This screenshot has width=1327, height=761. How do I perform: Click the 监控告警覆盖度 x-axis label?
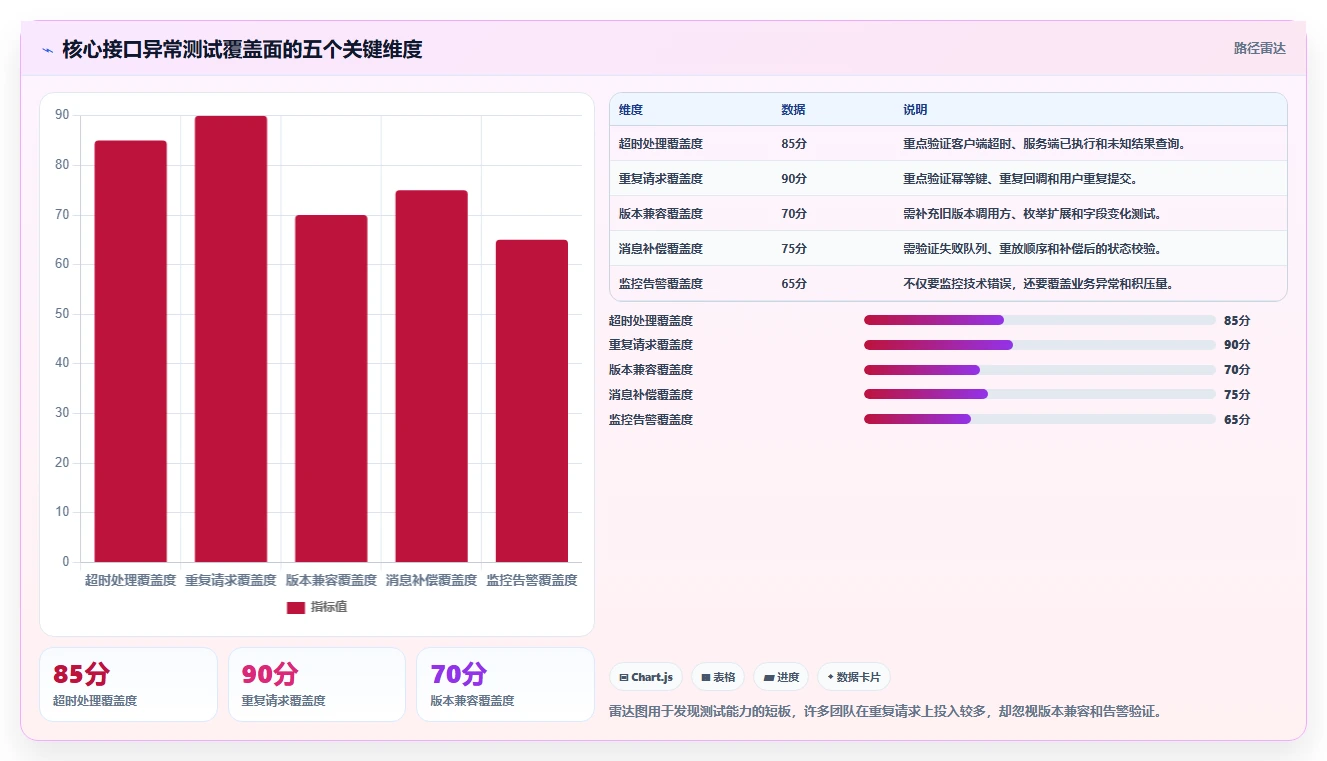532,580
